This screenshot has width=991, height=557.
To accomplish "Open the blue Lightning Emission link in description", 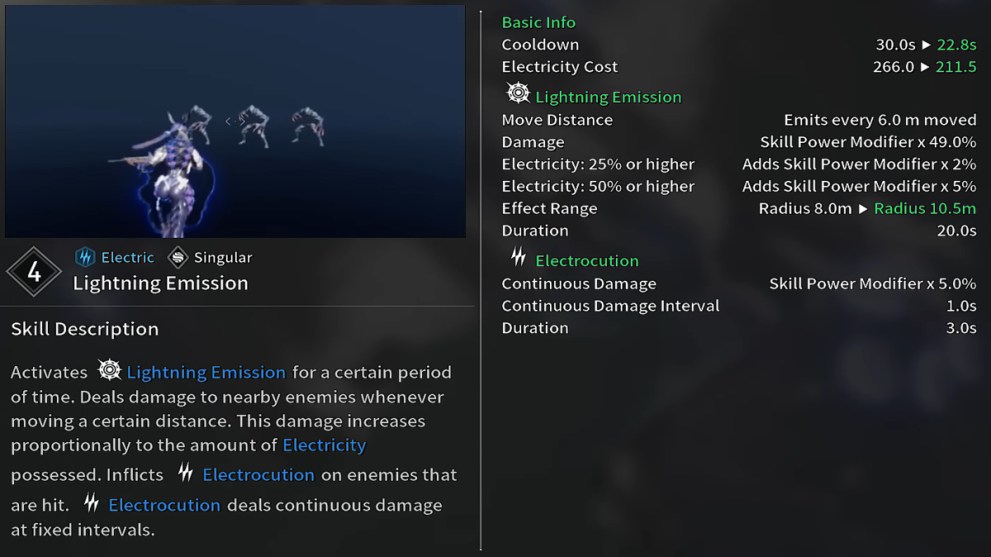I will 206,372.
